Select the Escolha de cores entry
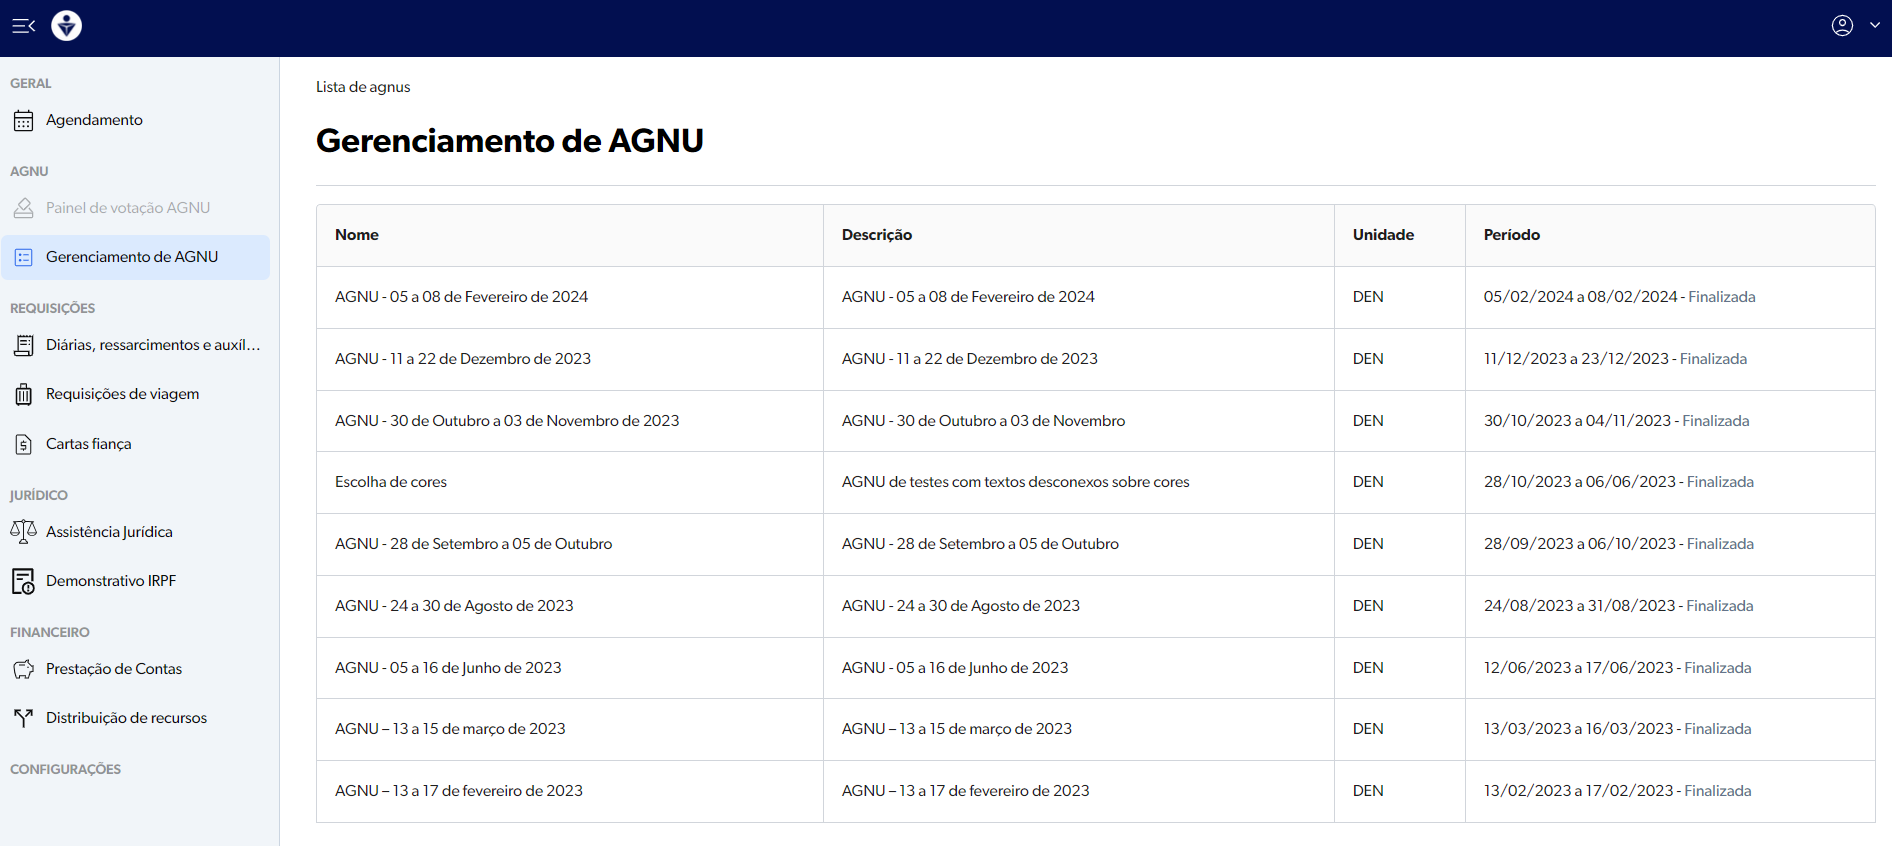This screenshot has height=846, width=1892. [391, 482]
